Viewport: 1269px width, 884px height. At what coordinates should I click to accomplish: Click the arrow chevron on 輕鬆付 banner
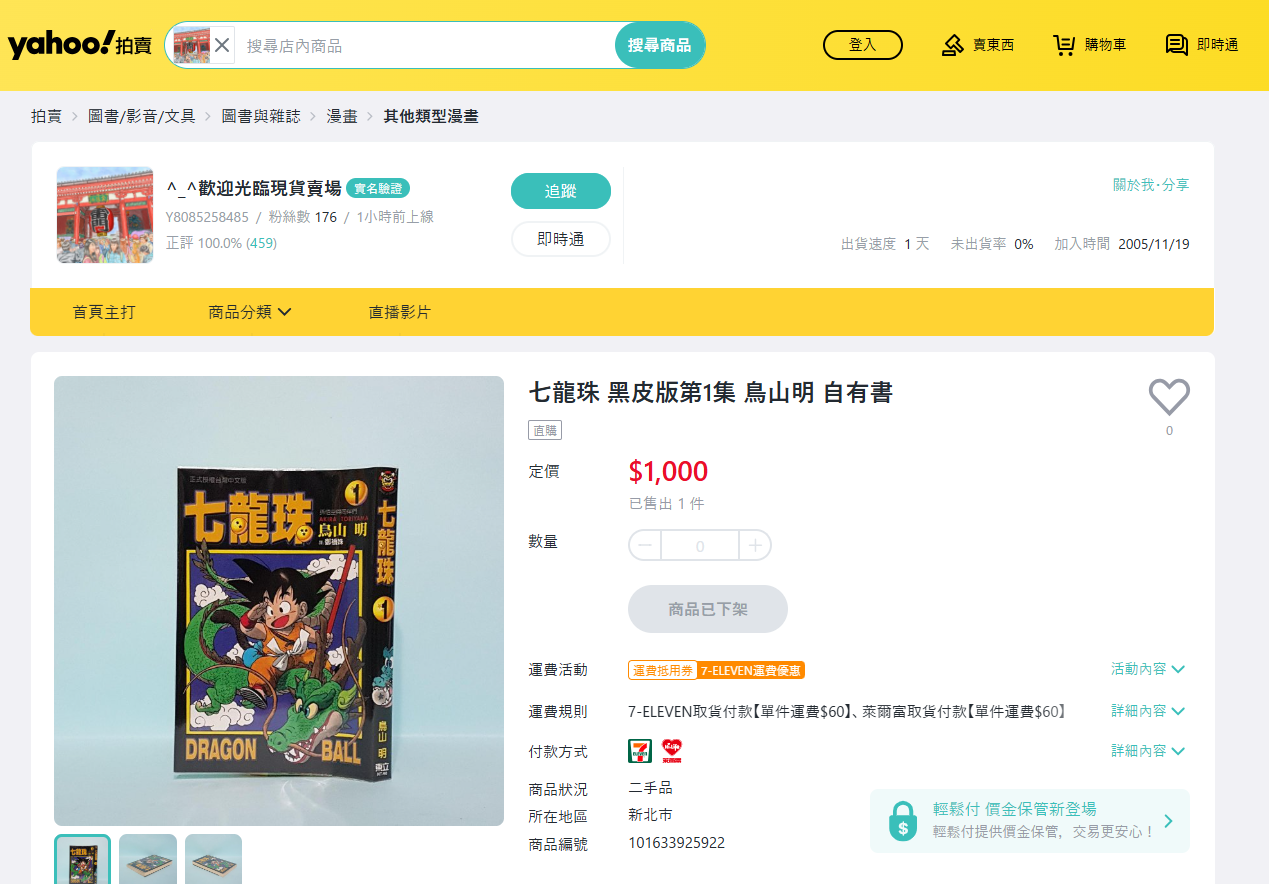(x=1169, y=821)
